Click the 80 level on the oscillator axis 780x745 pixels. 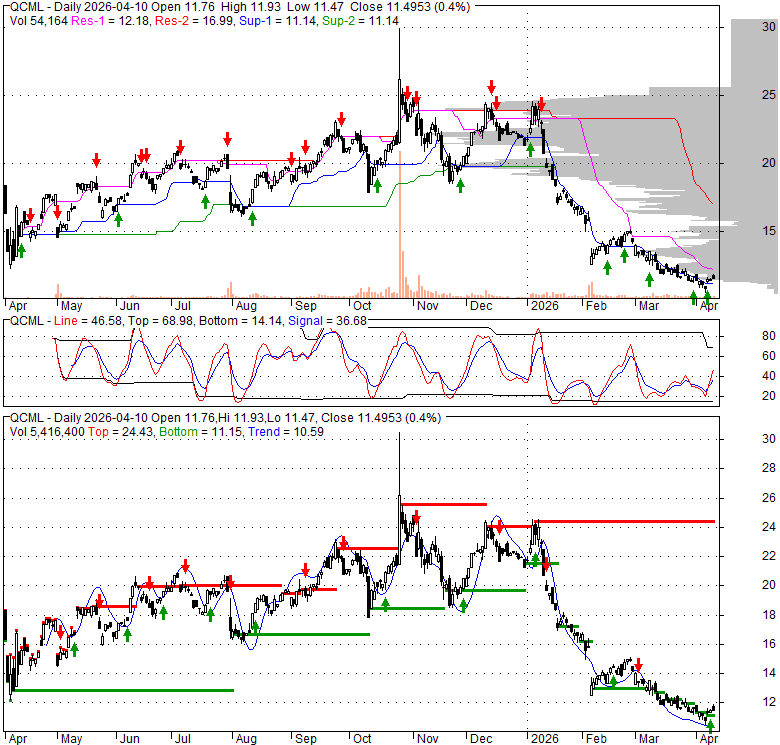tap(770, 335)
